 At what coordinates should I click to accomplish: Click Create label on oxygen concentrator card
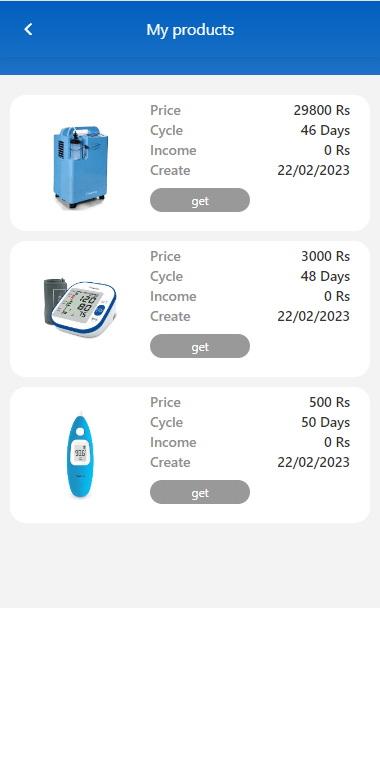coord(170,171)
